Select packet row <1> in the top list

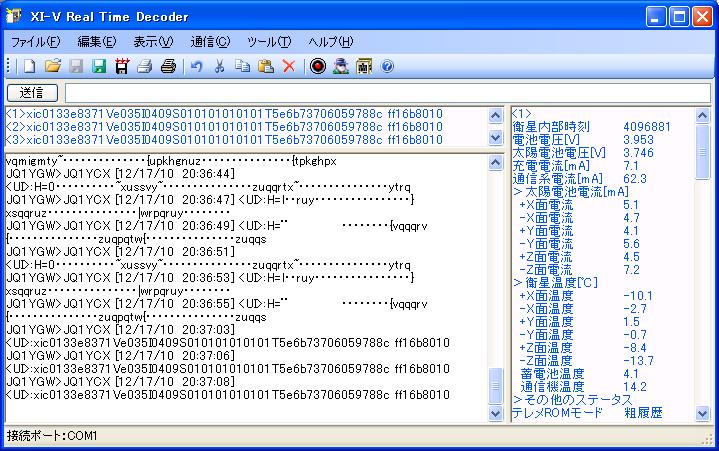[x=224, y=114]
